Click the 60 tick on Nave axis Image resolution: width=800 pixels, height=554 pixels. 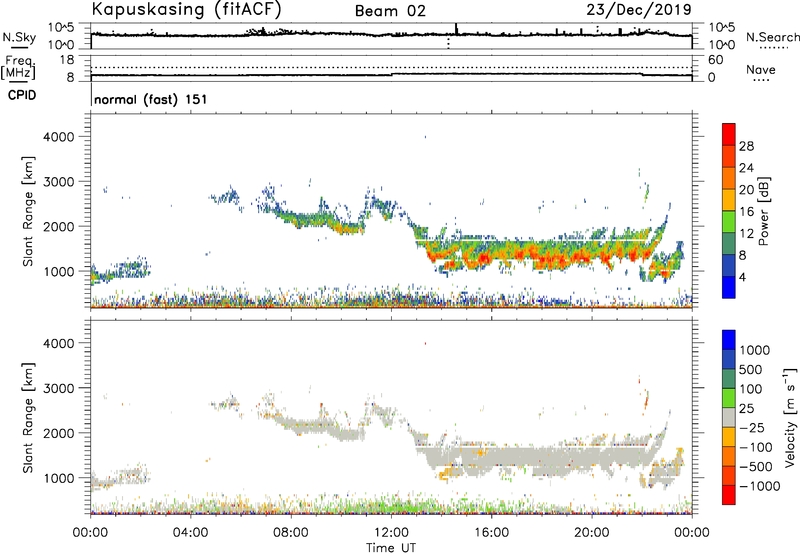[x=715, y=60]
